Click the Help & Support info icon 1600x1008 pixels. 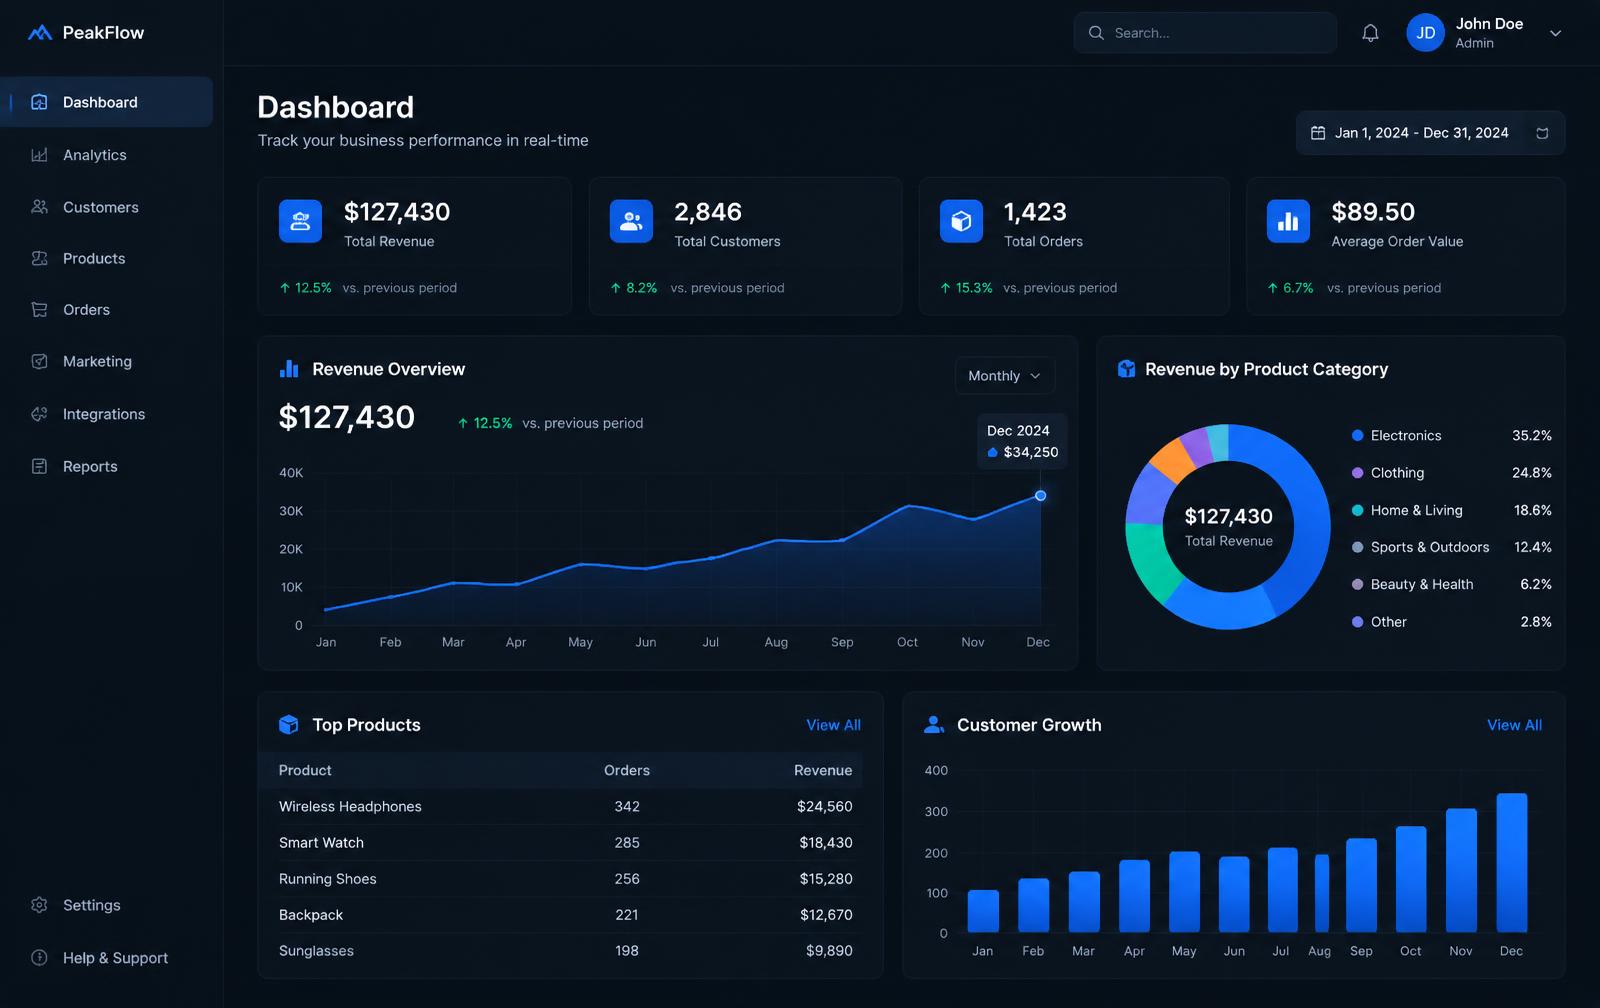pos(39,958)
